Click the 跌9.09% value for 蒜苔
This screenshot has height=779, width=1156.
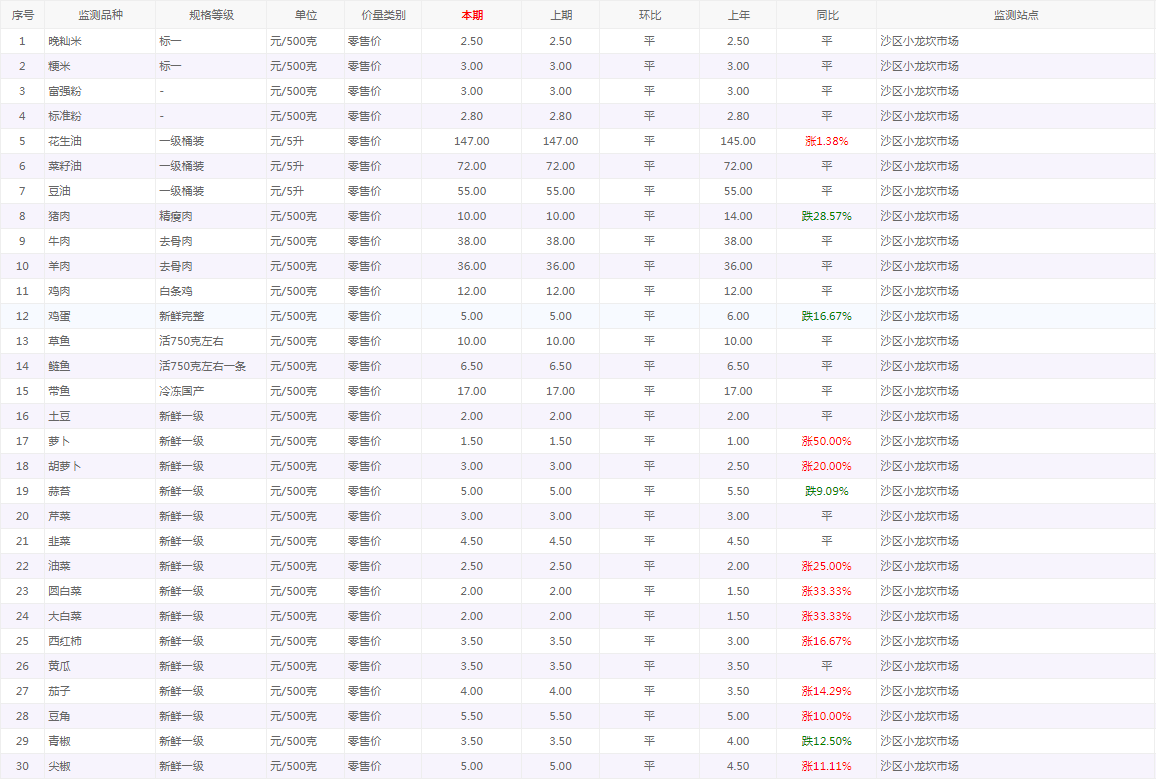826,491
